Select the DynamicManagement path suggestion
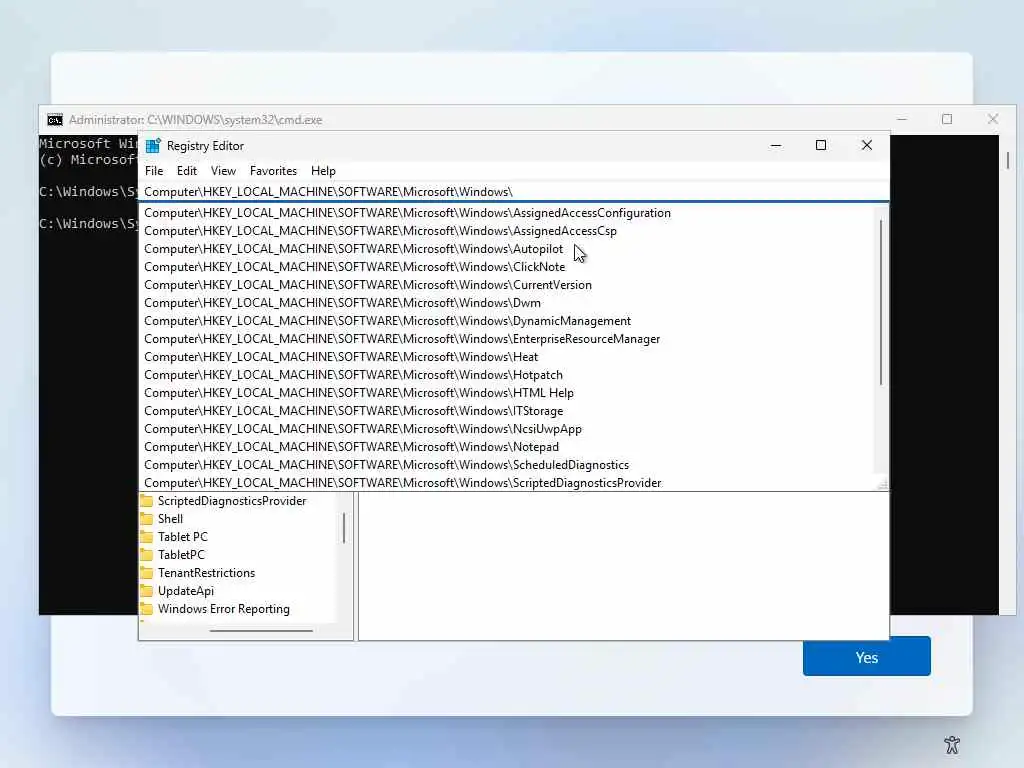 [507, 321]
